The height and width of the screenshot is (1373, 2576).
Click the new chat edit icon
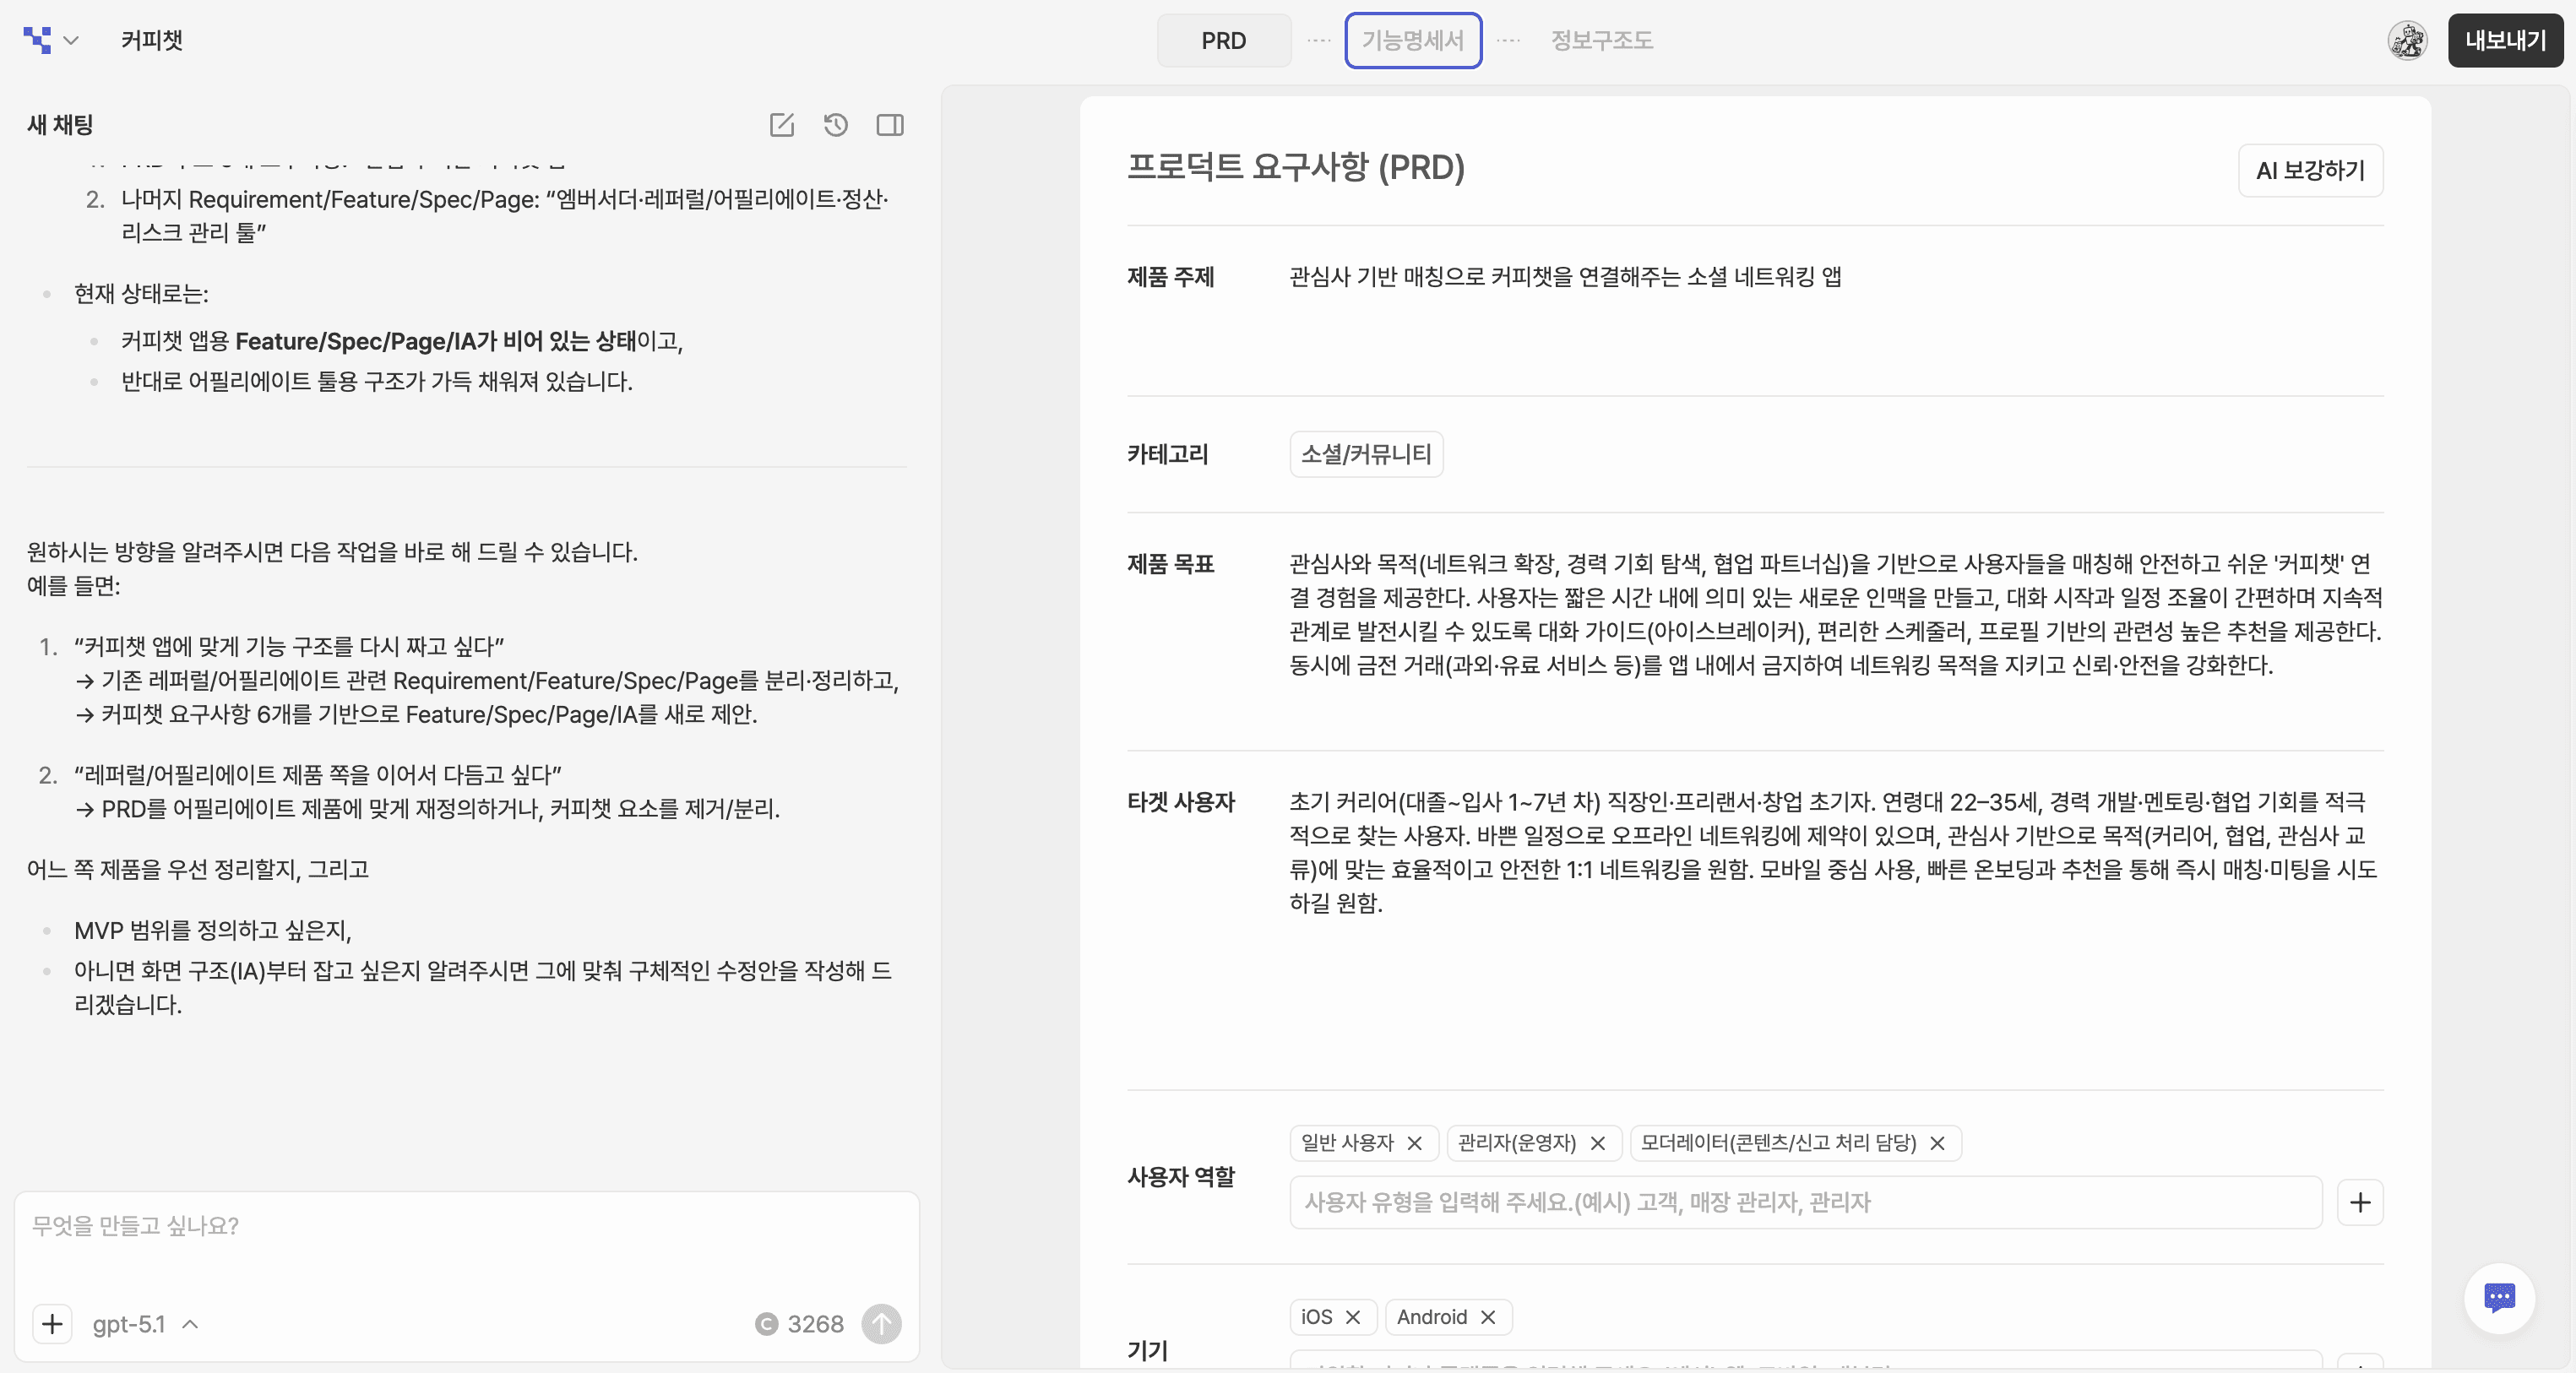click(x=781, y=125)
